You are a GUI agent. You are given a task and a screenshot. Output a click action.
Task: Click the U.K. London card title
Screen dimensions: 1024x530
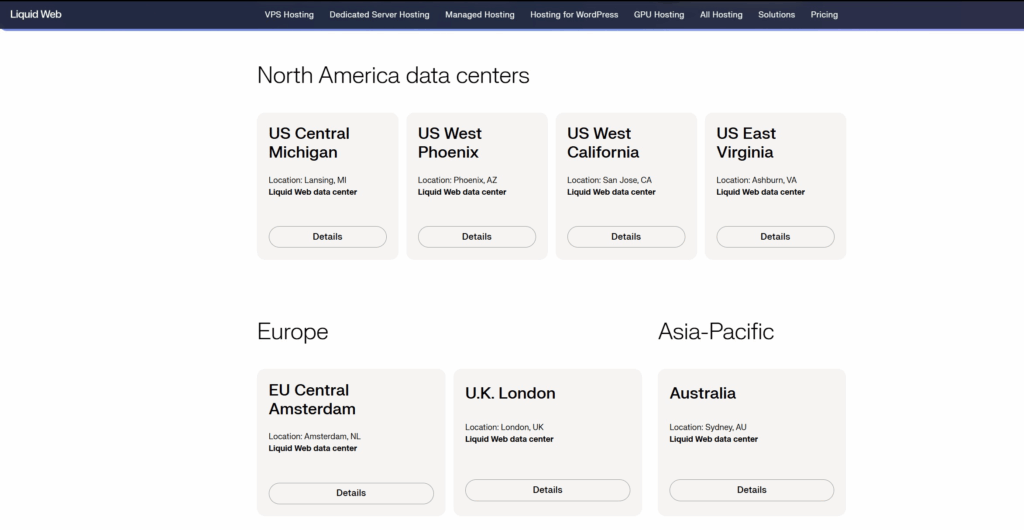510,393
